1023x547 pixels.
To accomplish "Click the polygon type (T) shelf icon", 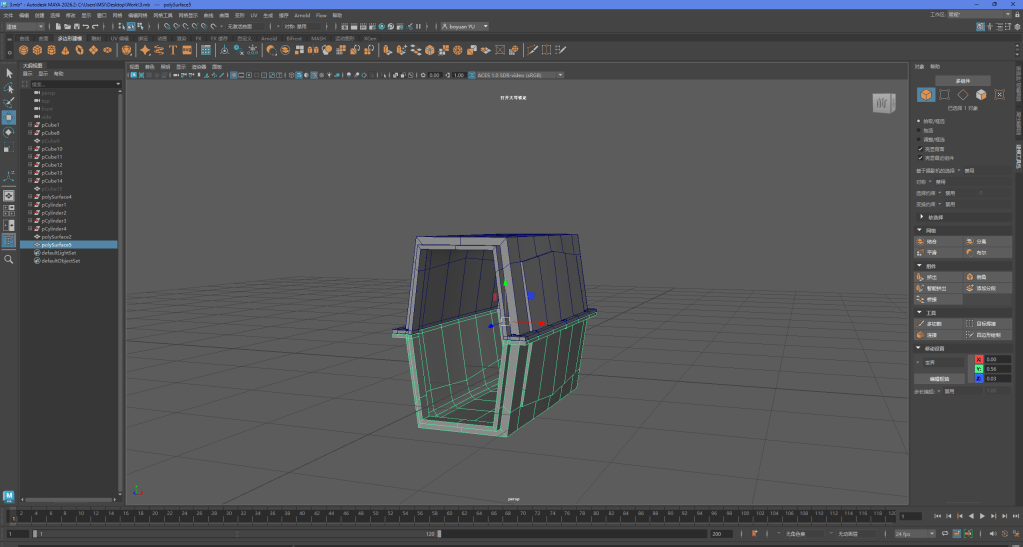I will click(x=173, y=49).
